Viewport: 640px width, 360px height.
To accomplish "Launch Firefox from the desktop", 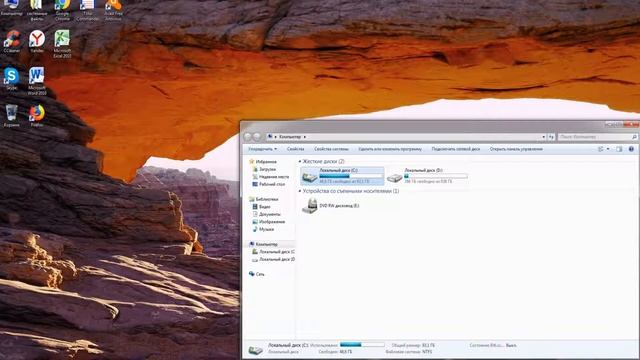I will 37,116.
